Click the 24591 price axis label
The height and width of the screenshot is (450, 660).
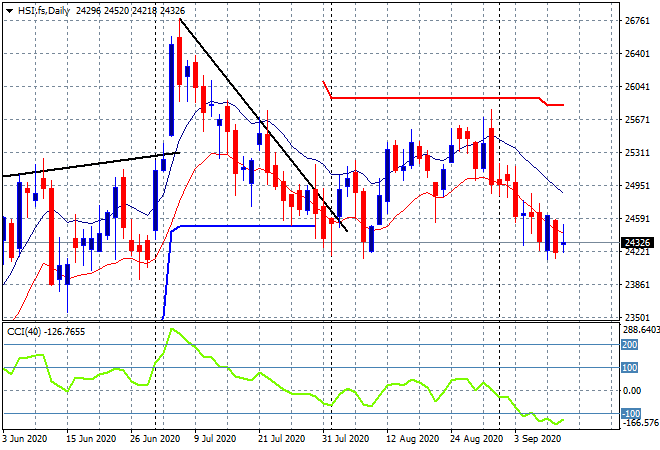[637, 219]
